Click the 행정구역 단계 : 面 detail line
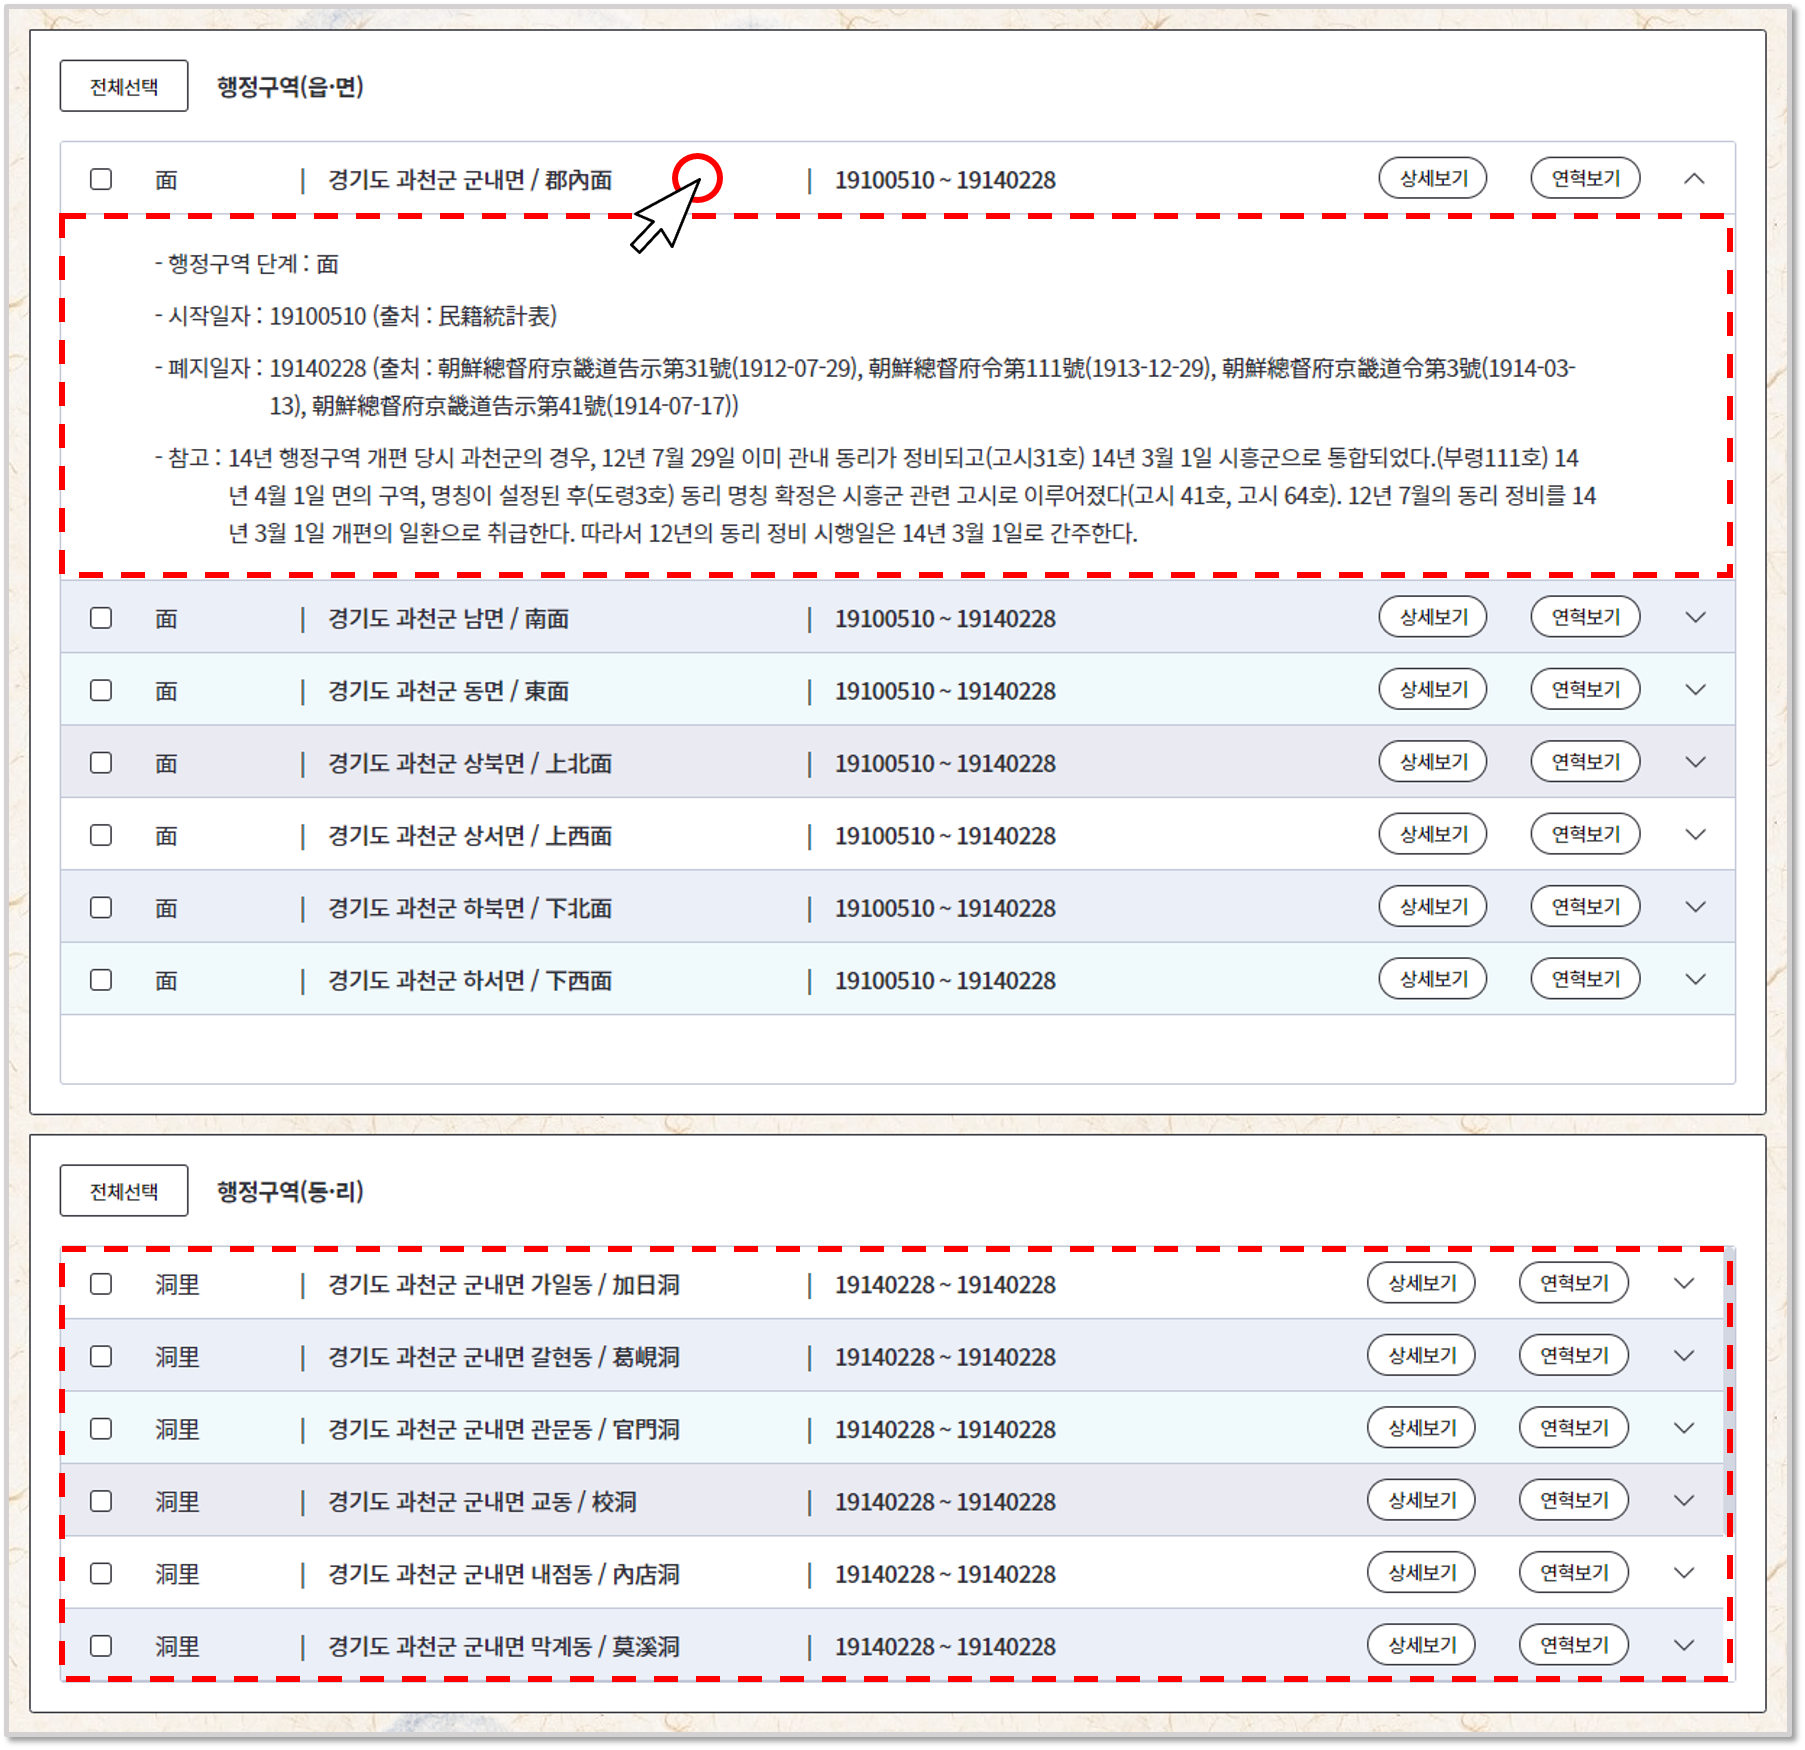 click(x=247, y=264)
